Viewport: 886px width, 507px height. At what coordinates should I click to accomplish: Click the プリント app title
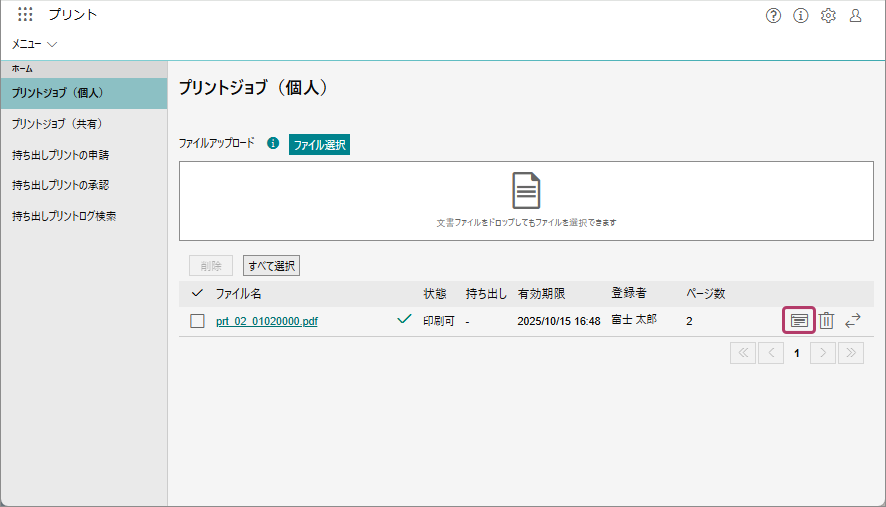pos(72,15)
